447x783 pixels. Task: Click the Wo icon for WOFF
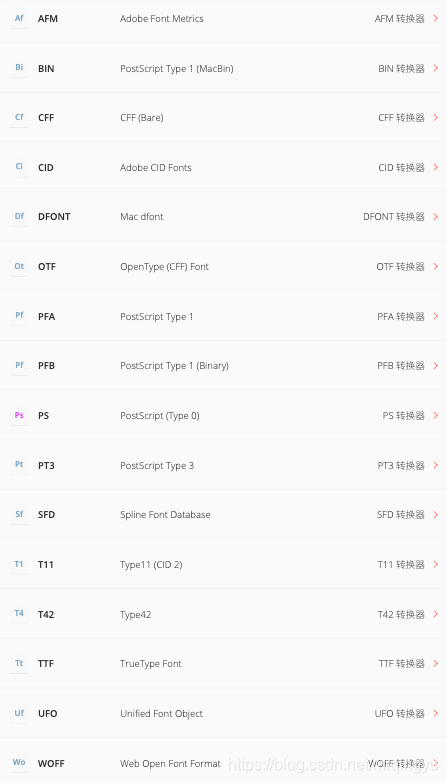tap(19, 763)
